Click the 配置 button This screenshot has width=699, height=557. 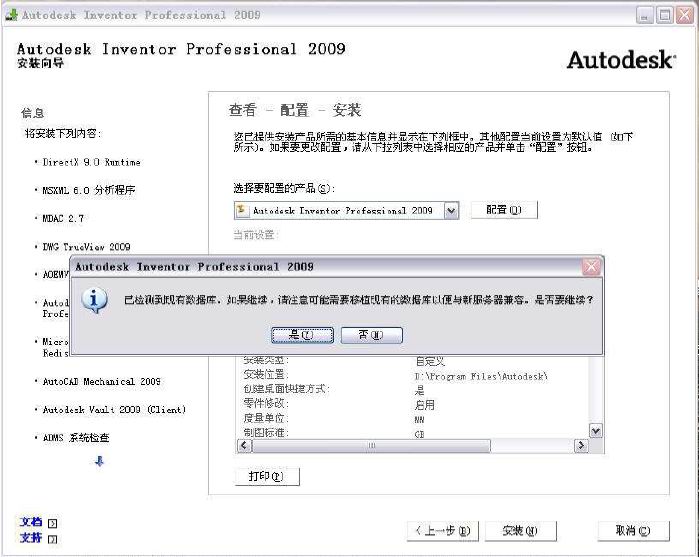tap(504, 210)
